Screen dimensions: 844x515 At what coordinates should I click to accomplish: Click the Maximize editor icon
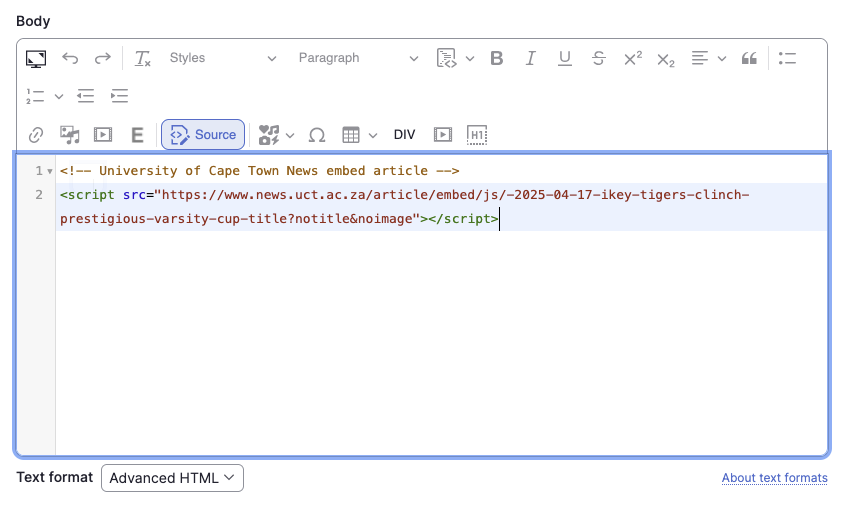point(36,58)
